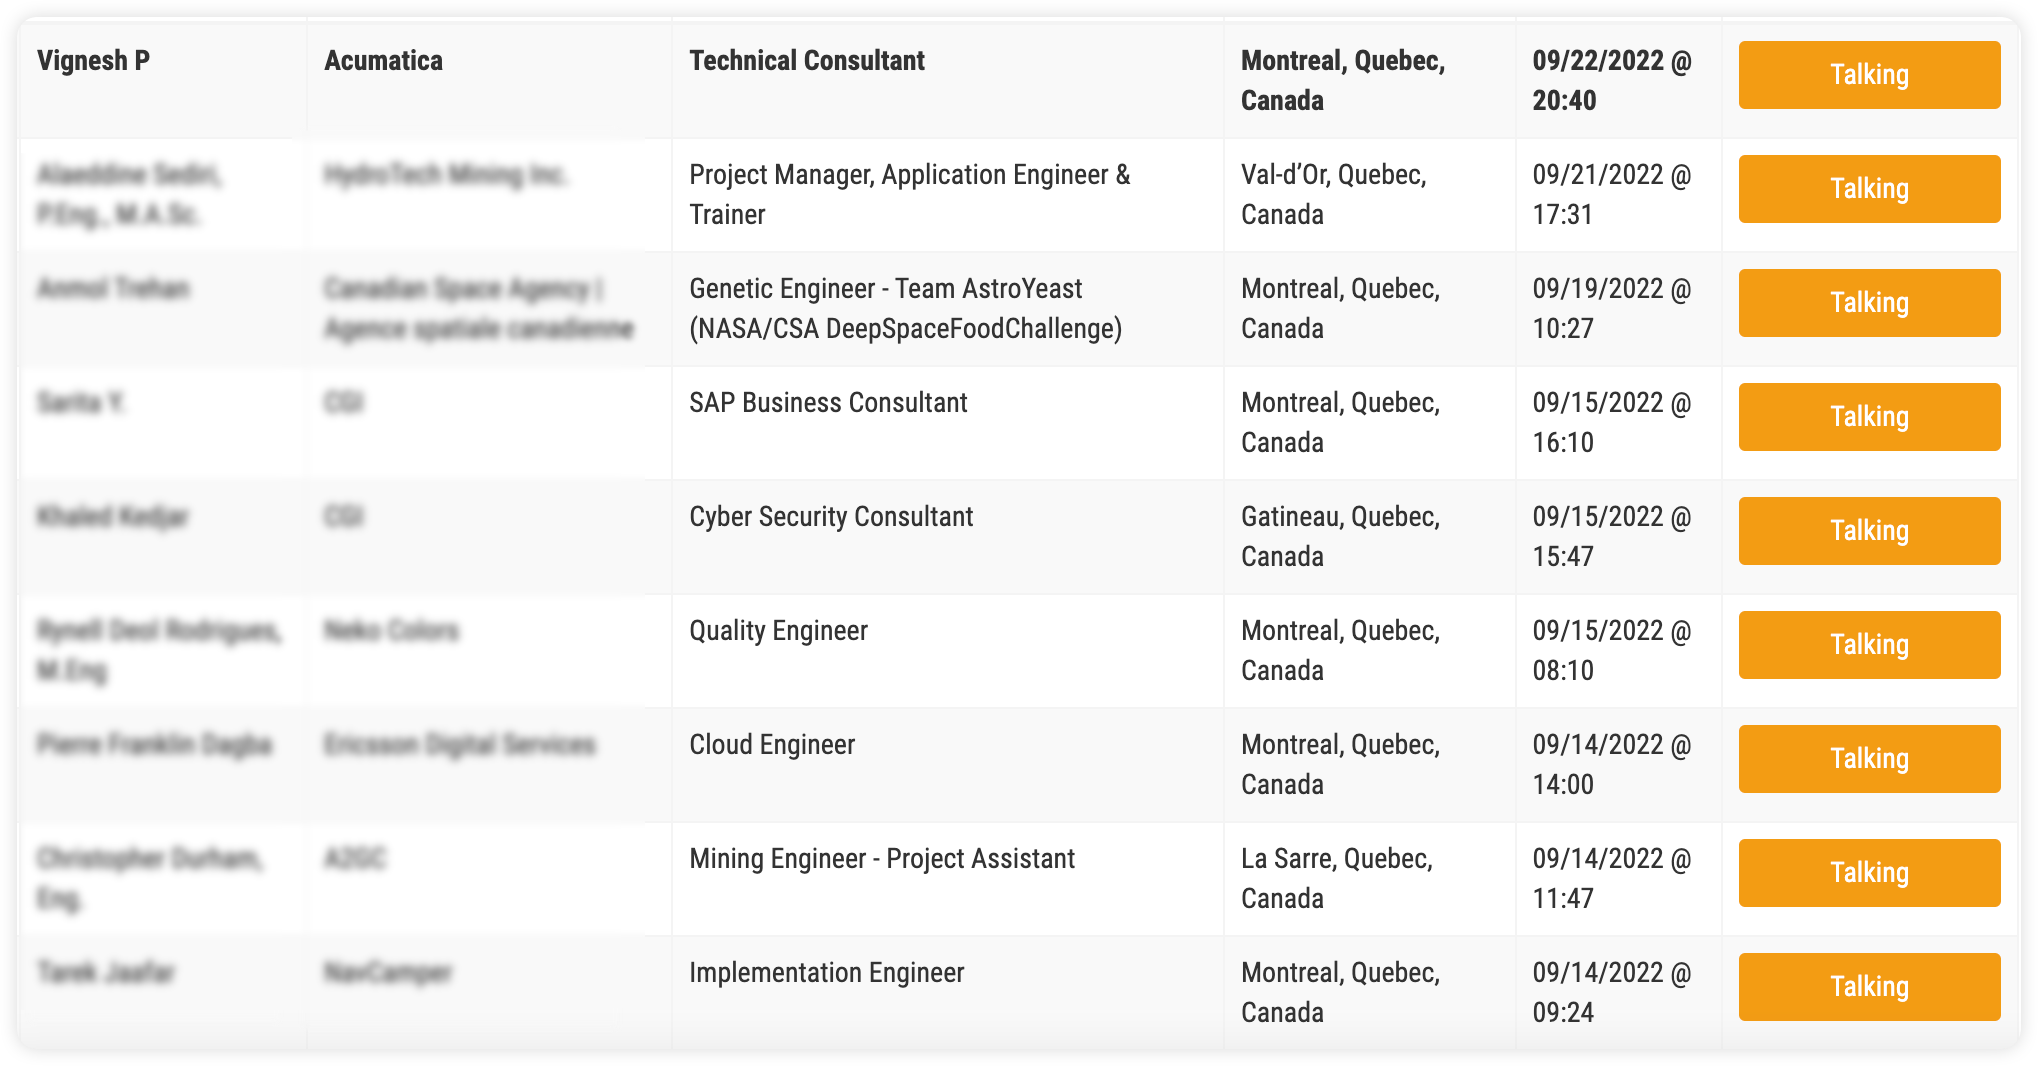
Task: Click Talking for the Genetic Engineer row
Action: point(1868,303)
